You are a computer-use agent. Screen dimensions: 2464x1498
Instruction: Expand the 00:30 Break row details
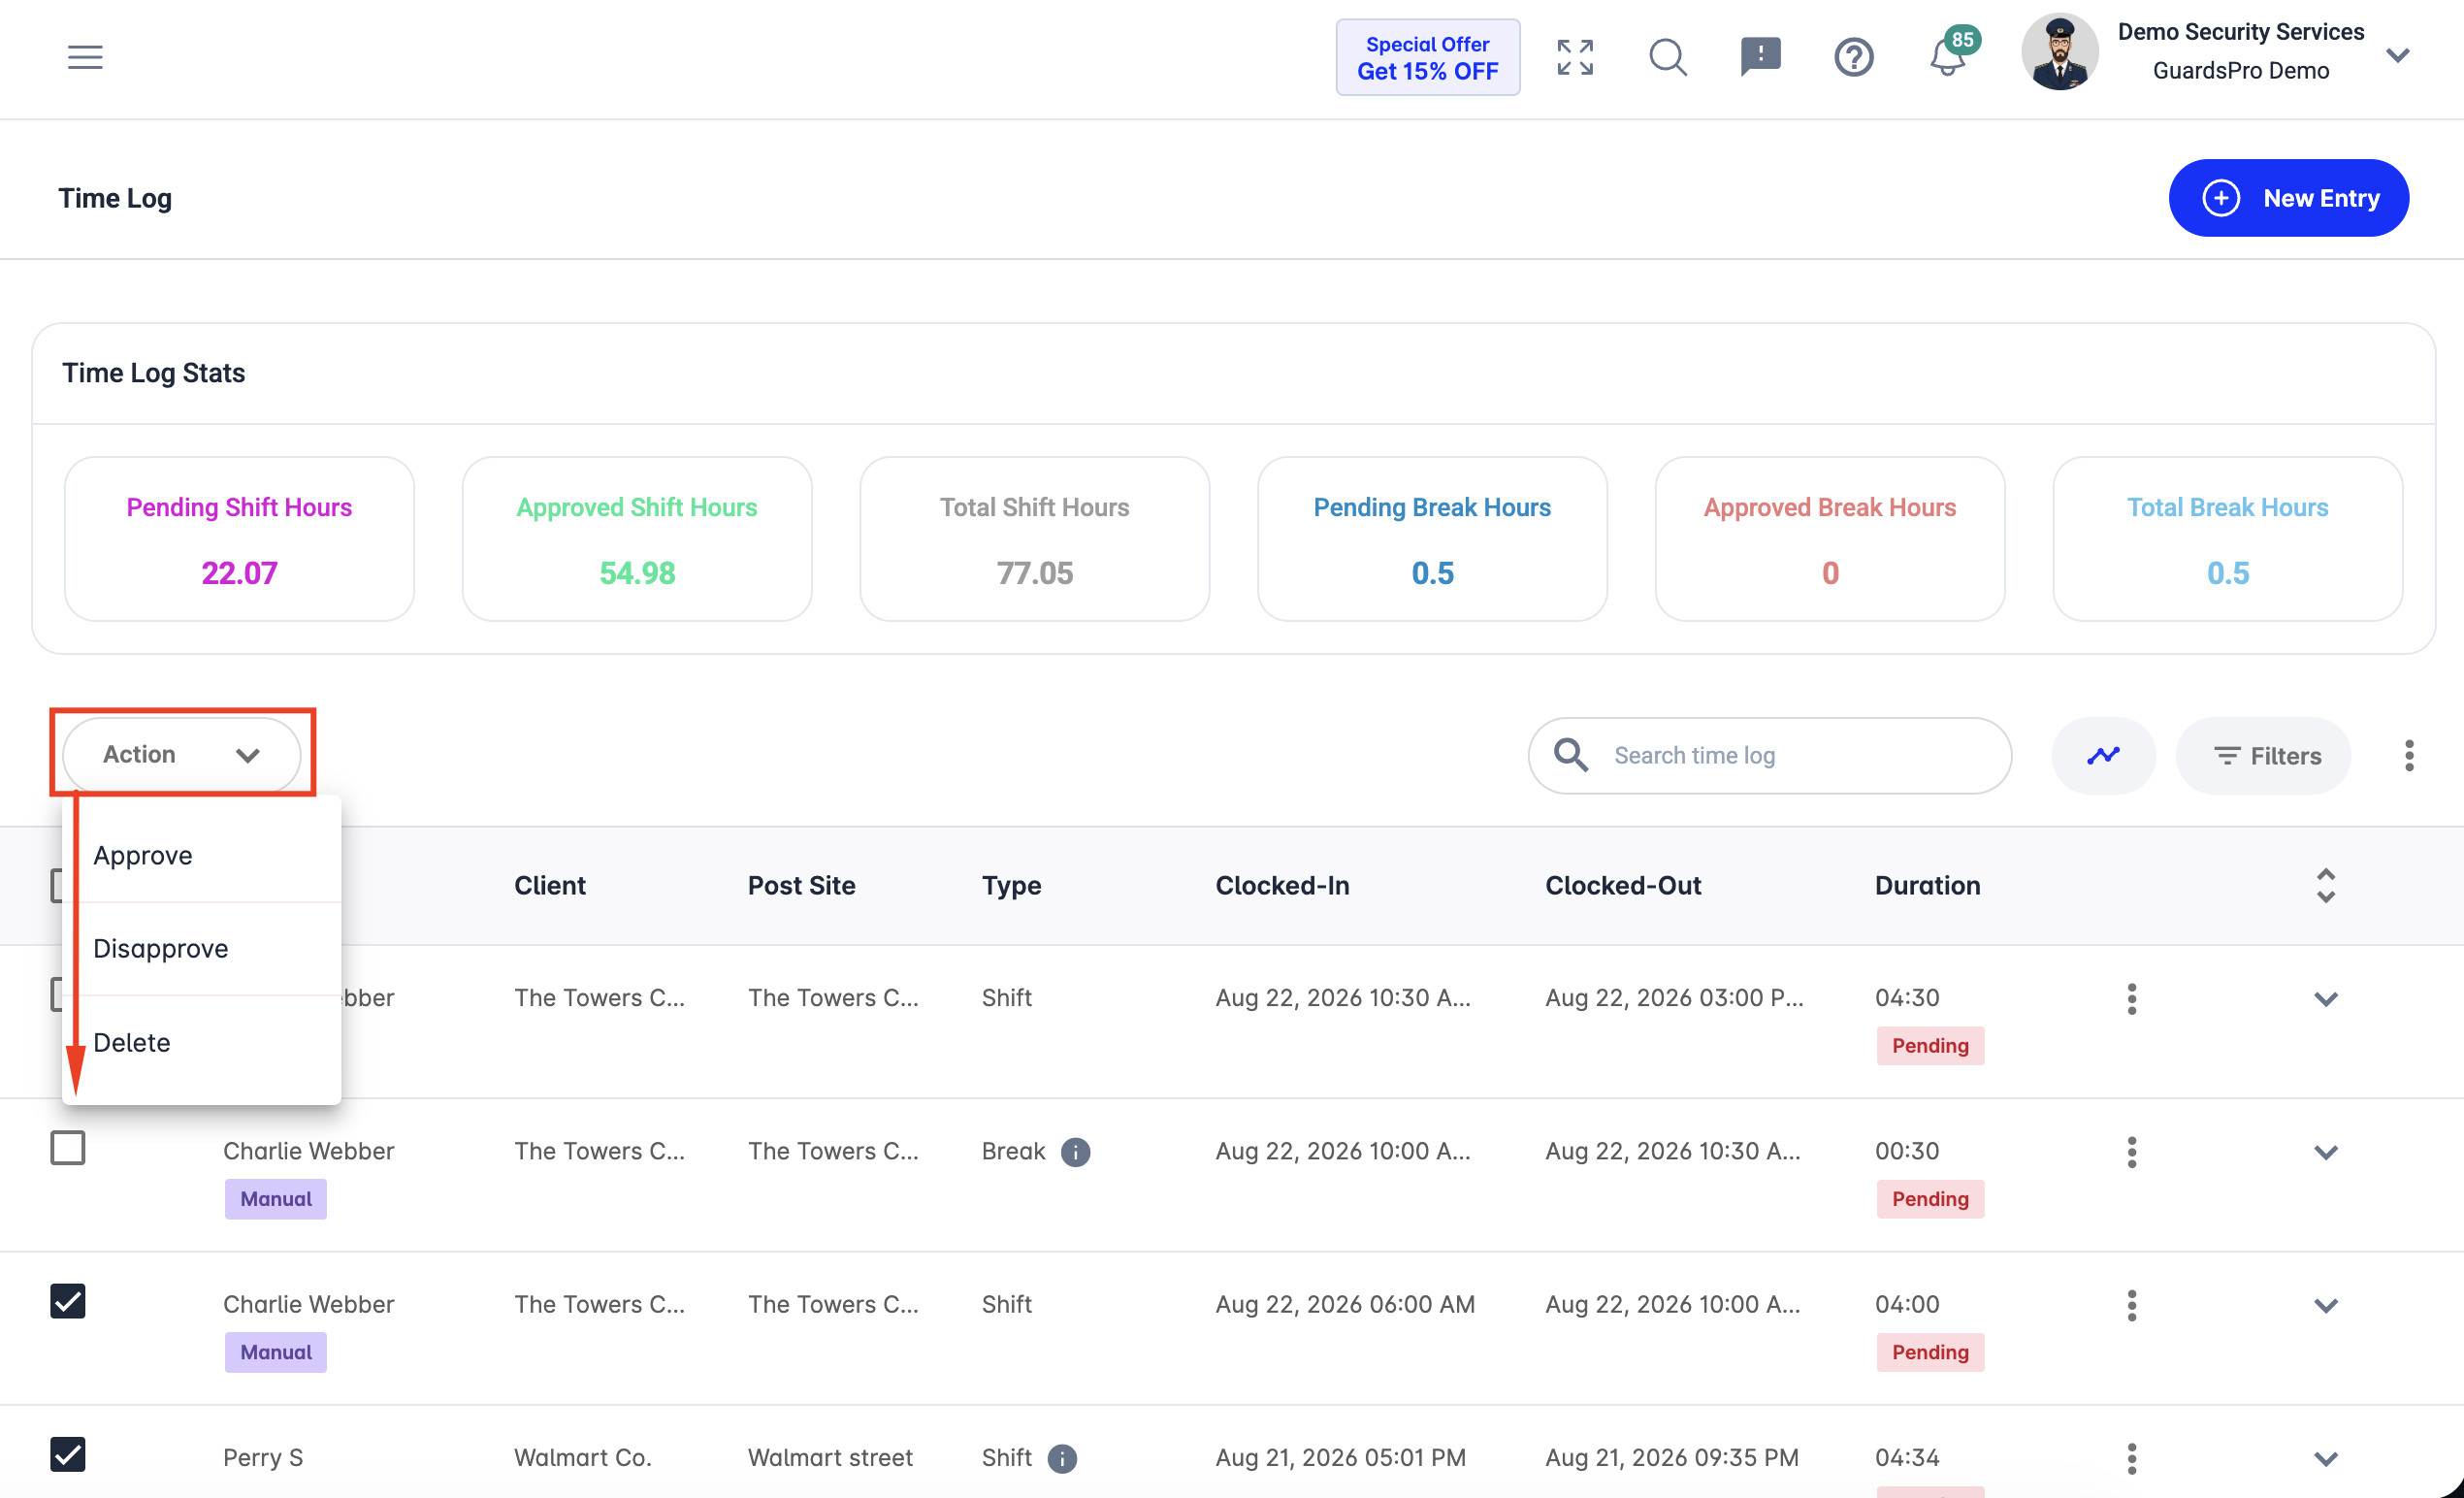(2326, 1152)
